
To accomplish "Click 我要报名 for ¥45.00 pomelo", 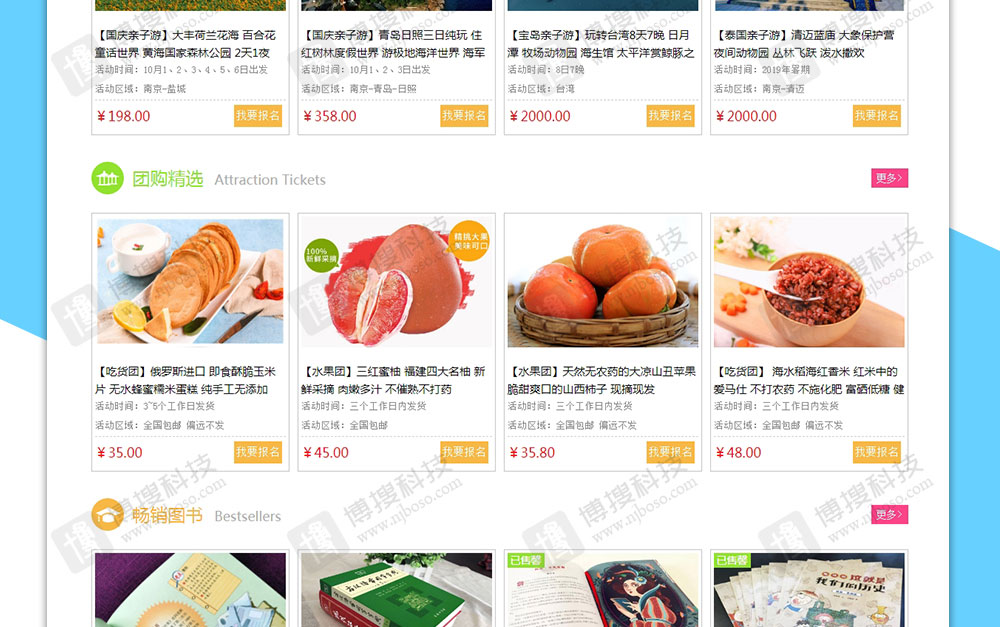I will 464,452.
